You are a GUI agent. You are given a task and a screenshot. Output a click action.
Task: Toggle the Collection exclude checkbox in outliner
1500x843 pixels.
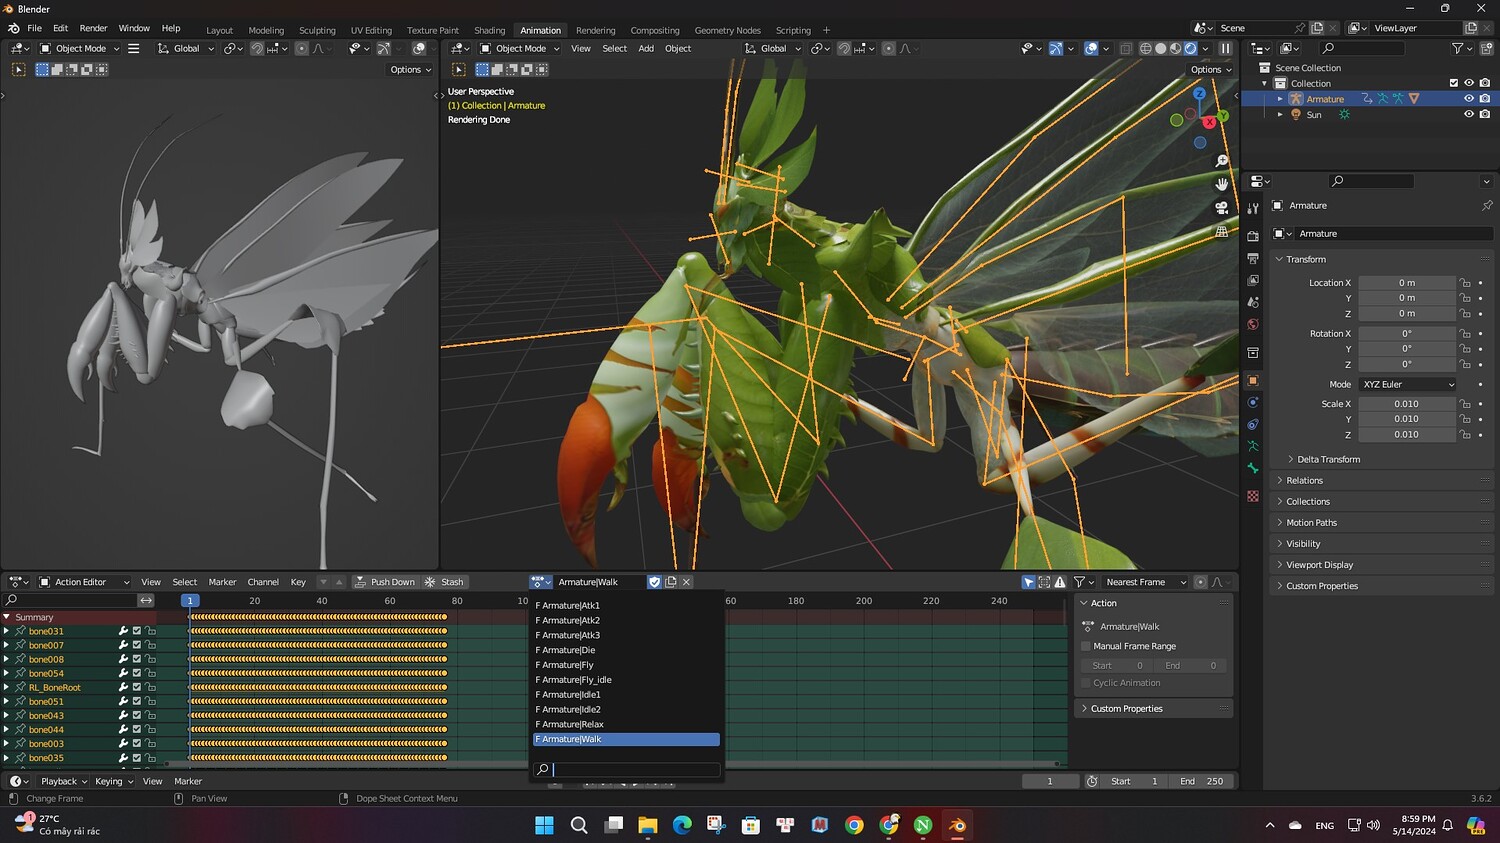tap(1453, 83)
